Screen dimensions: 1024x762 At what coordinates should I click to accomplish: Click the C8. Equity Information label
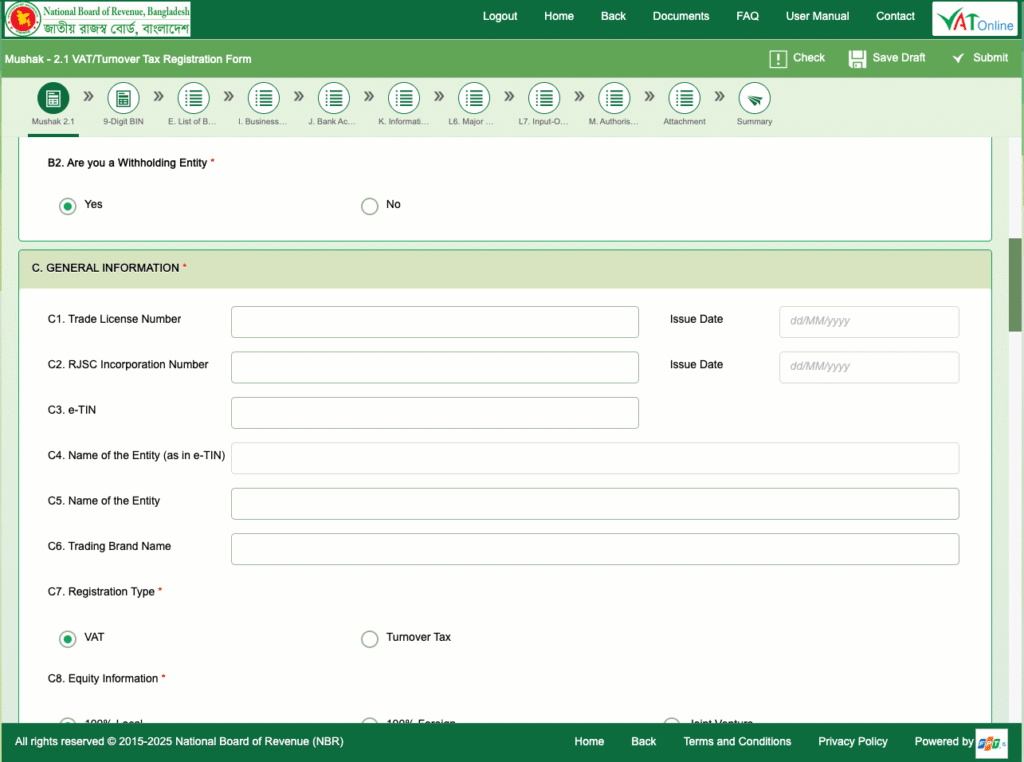coord(103,678)
